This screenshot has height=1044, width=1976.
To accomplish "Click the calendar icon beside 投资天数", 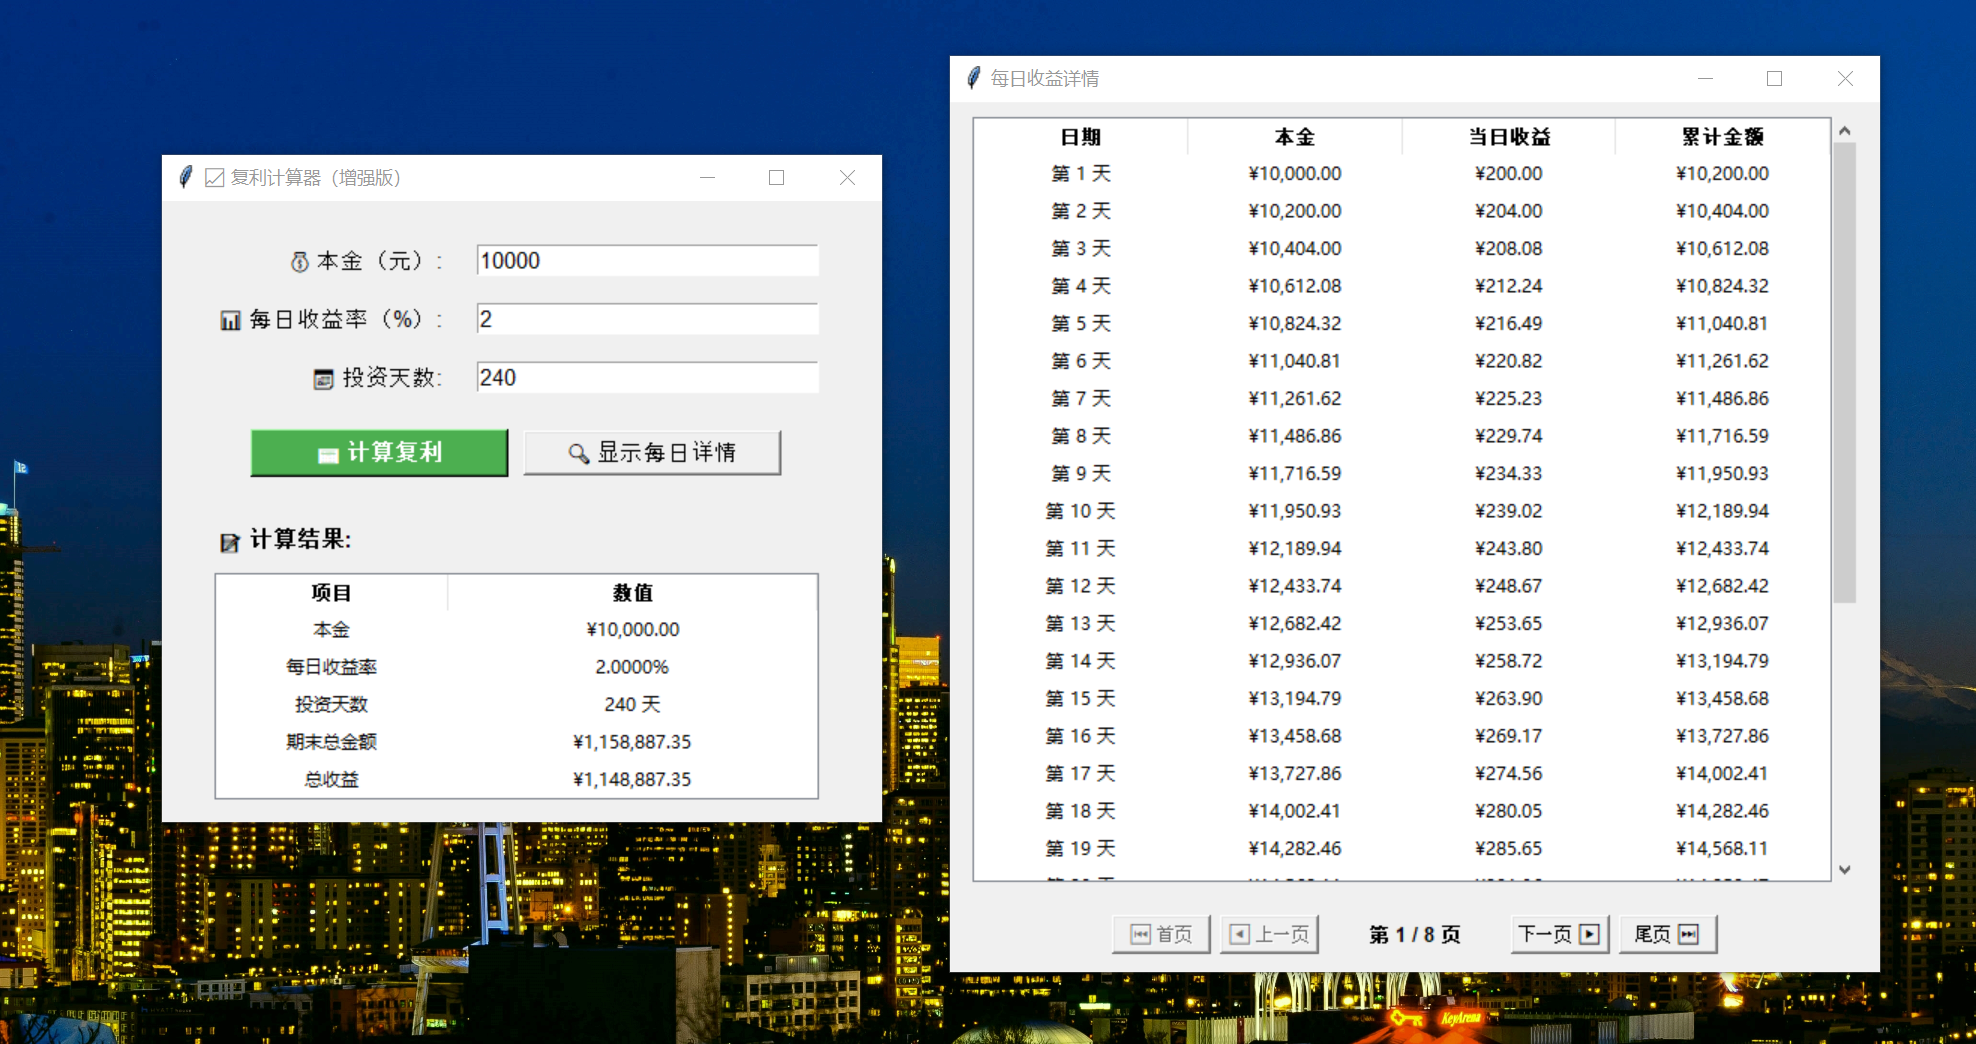I will coord(322,378).
